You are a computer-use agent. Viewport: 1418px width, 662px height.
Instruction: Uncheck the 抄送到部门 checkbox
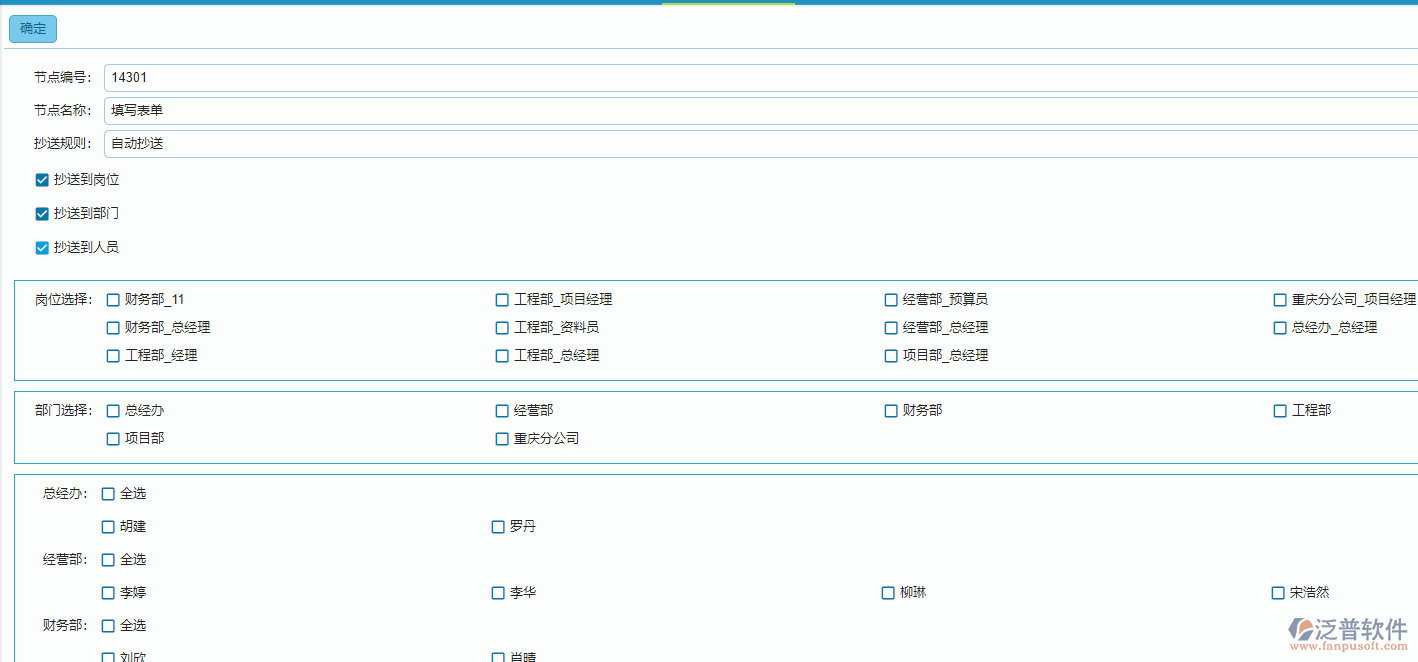pyautogui.click(x=42, y=214)
